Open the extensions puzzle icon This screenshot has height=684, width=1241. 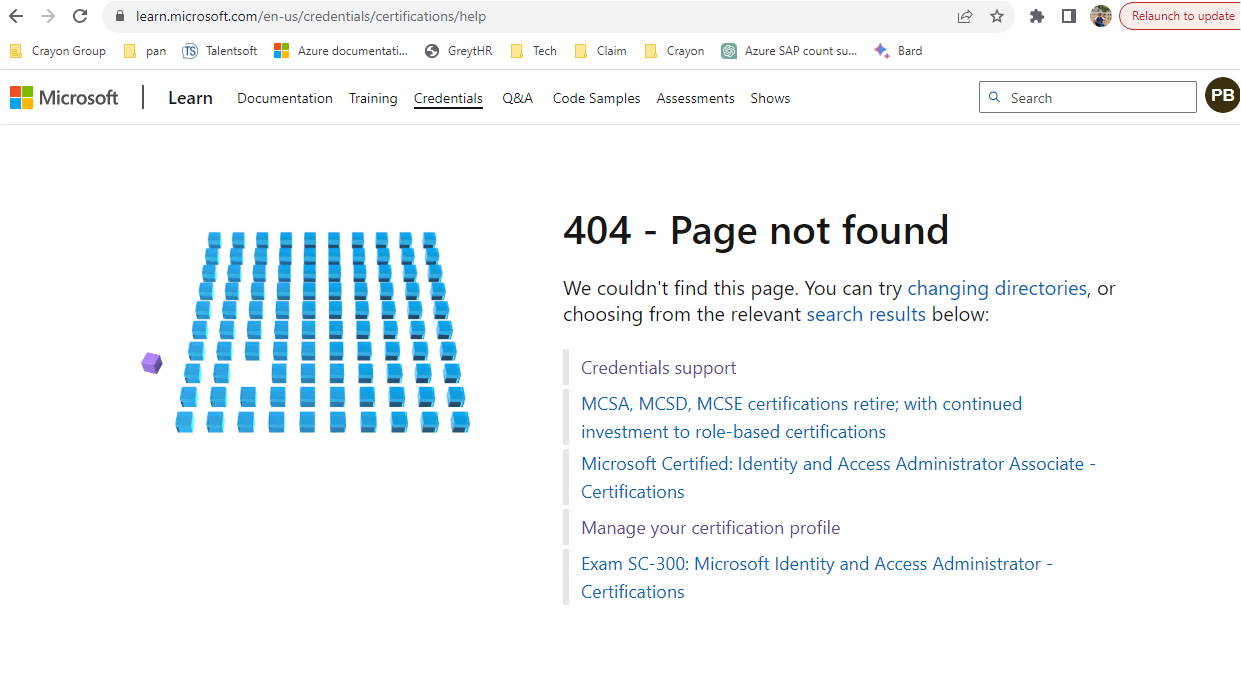click(x=1036, y=16)
